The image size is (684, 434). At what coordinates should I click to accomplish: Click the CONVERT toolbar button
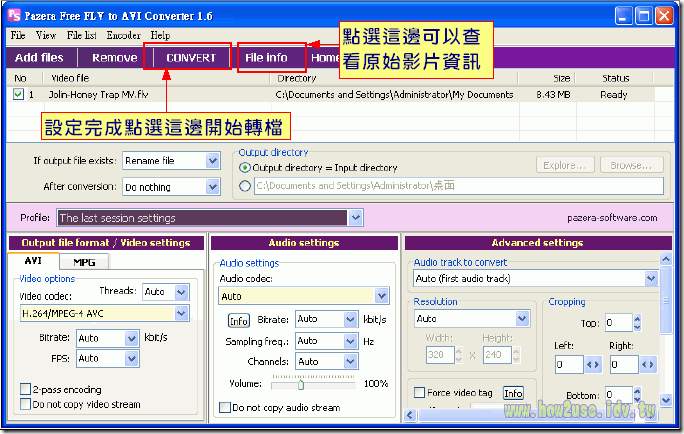pos(190,58)
